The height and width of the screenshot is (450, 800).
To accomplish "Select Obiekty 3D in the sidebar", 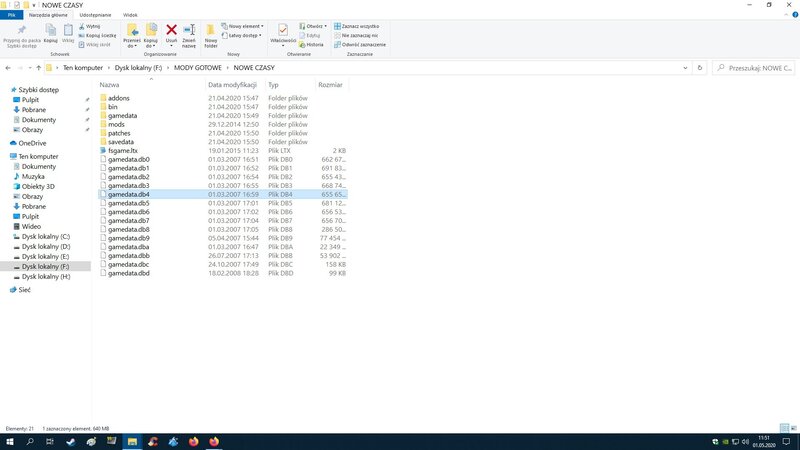I will pyautogui.click(x=38, y=187).
